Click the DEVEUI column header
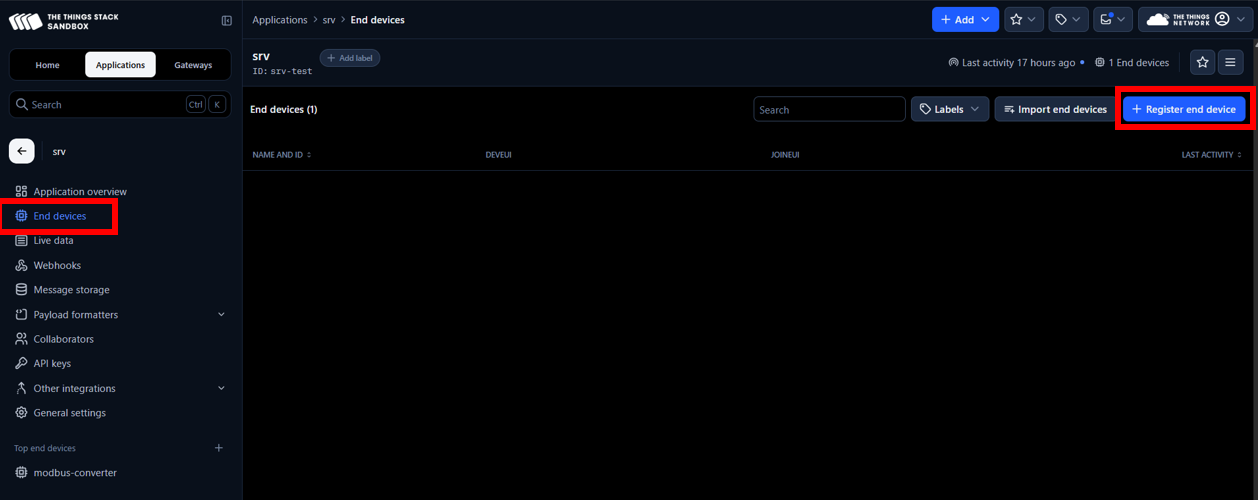1258x500 pixels. tap(498, 155)
